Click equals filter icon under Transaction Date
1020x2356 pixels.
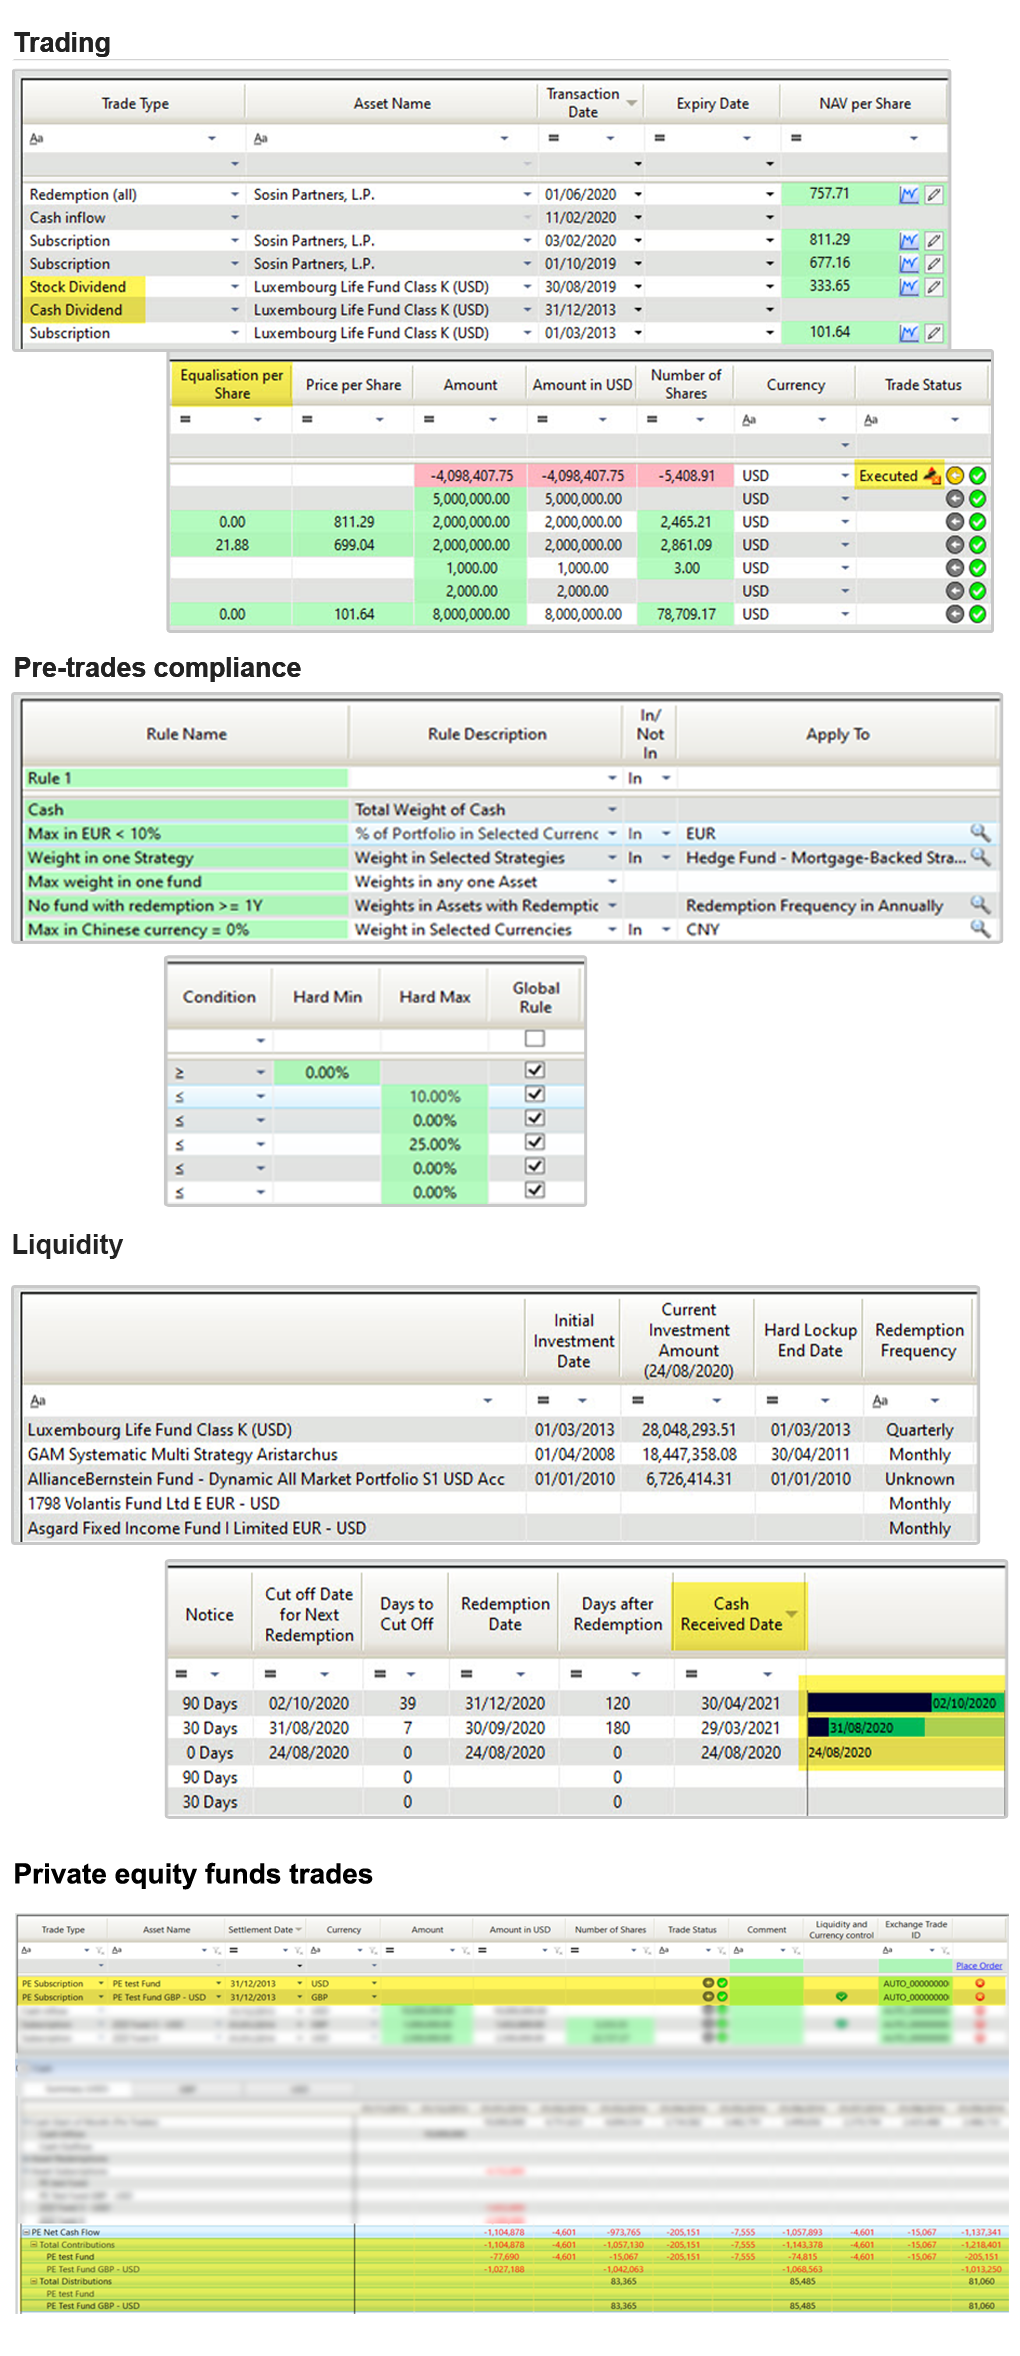coord(553,138)
